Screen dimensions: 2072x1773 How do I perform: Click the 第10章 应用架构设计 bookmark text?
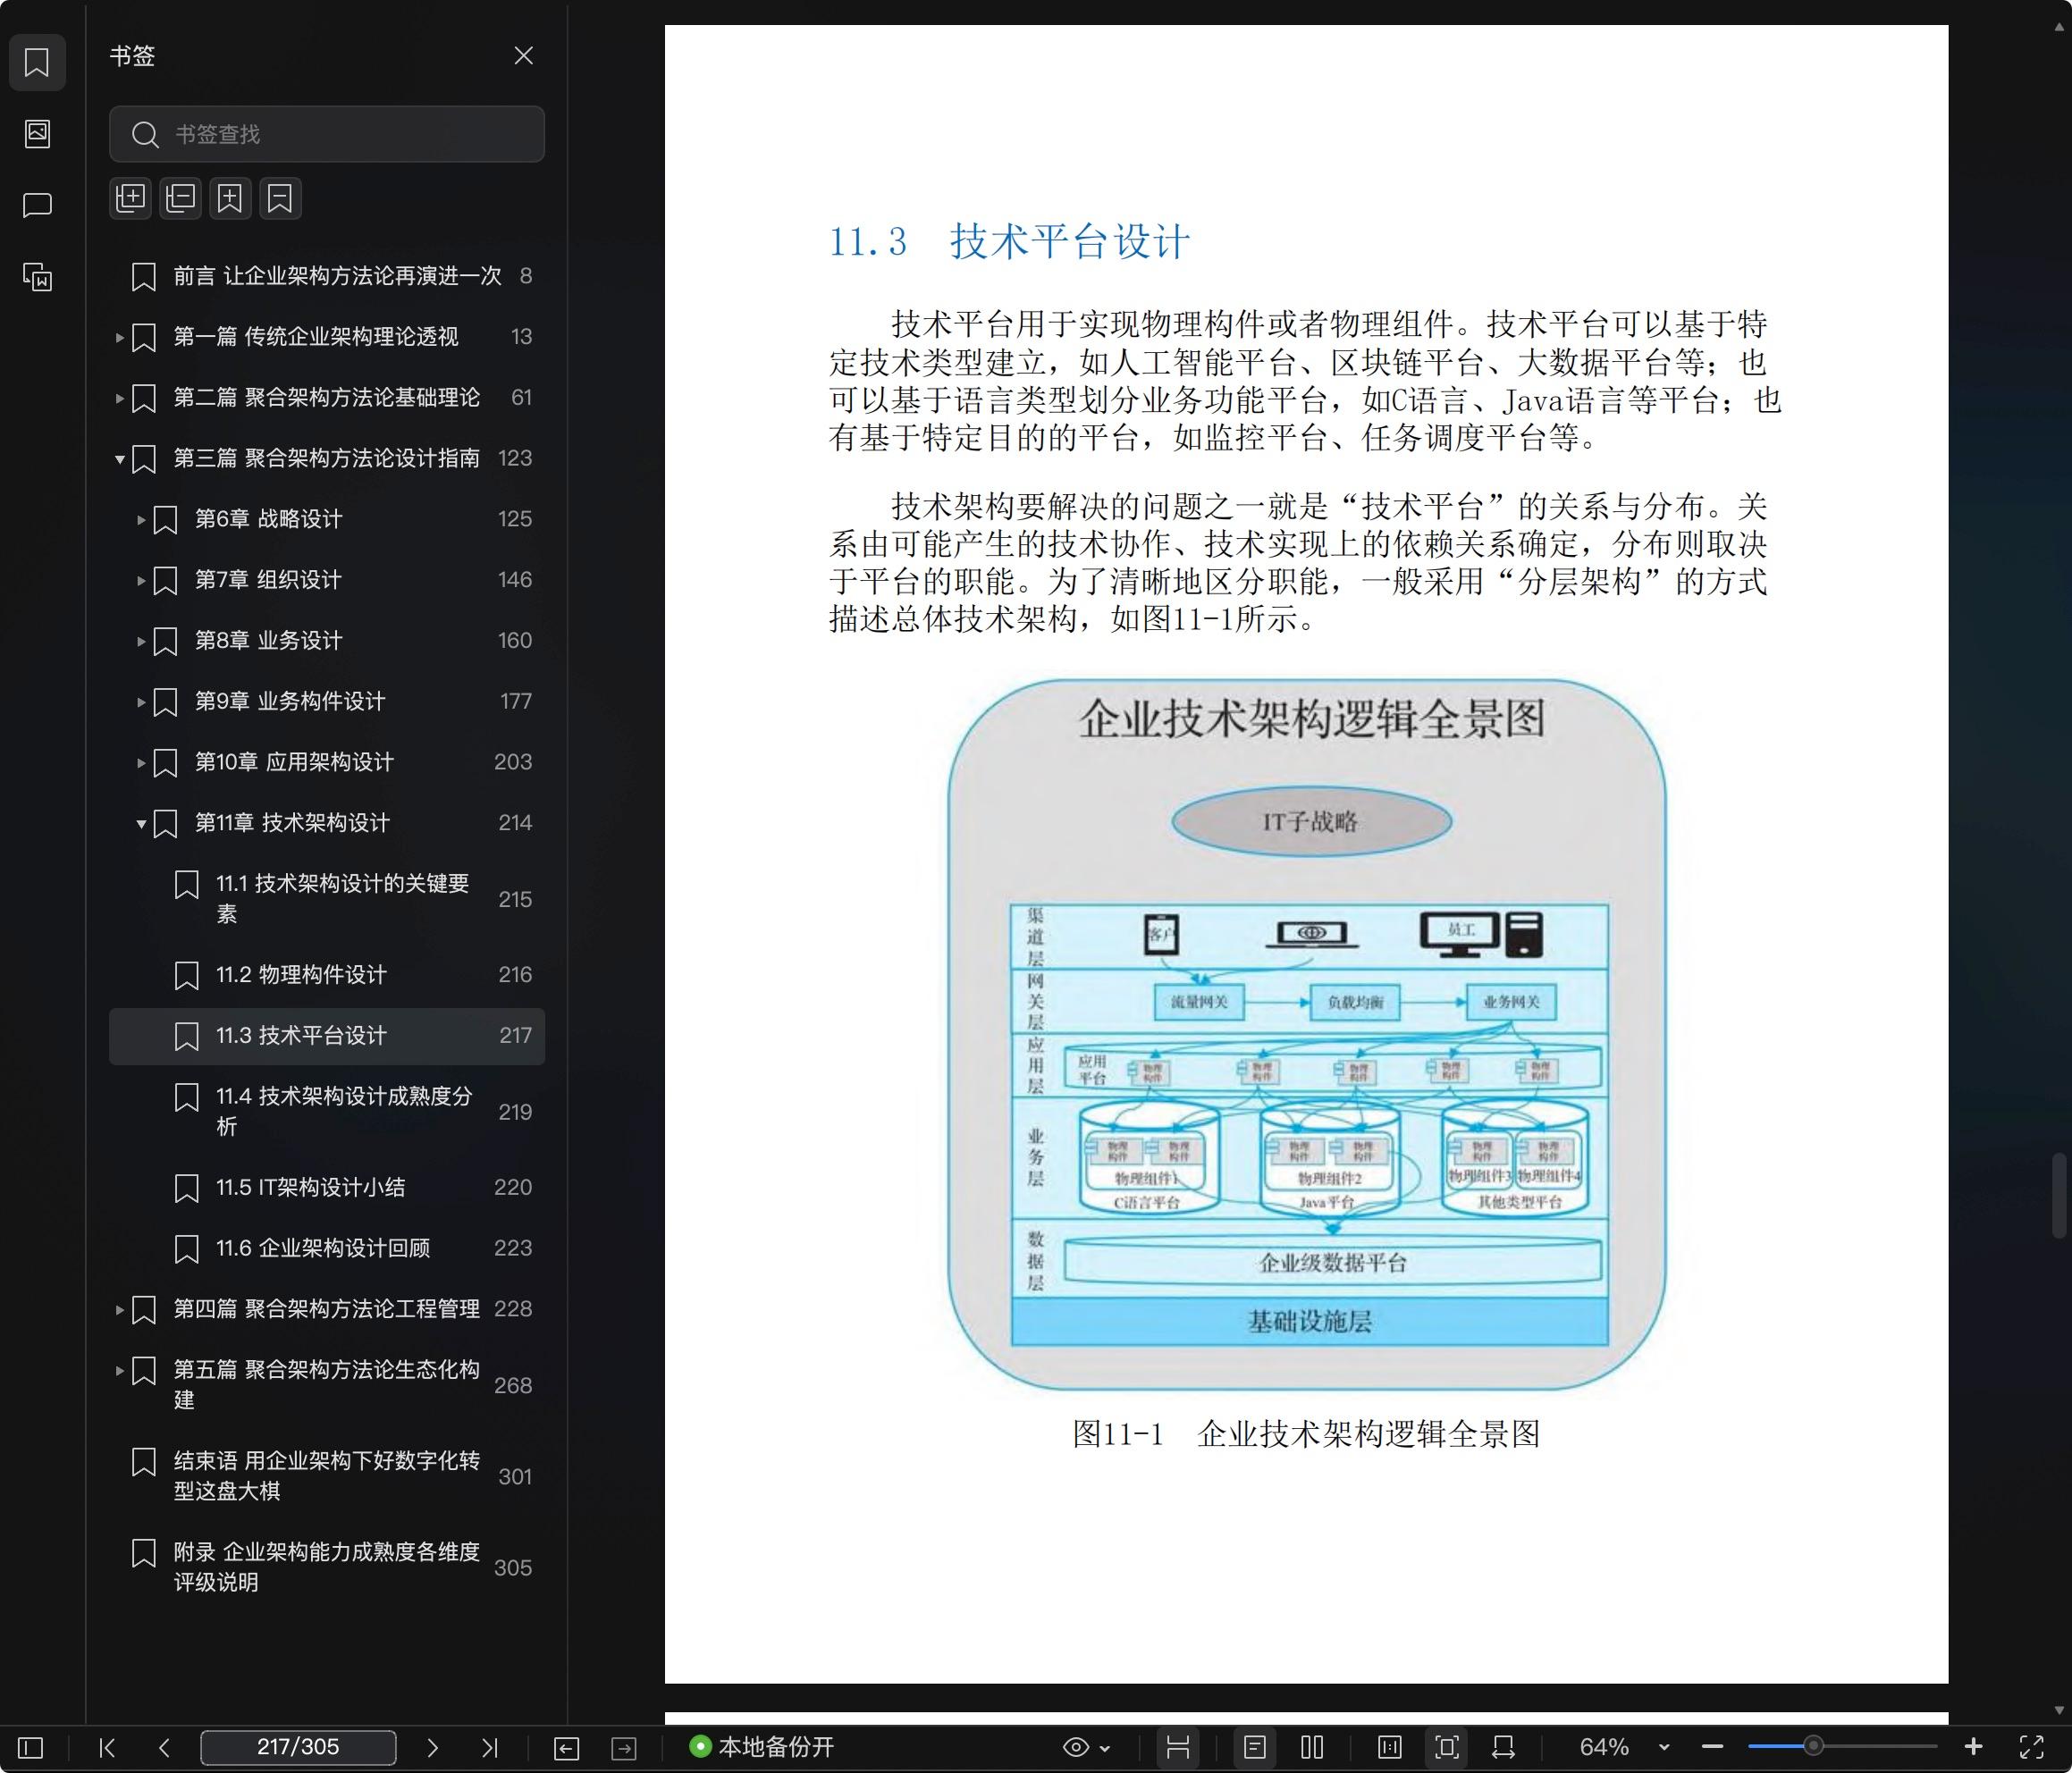[x=294, y=762]
